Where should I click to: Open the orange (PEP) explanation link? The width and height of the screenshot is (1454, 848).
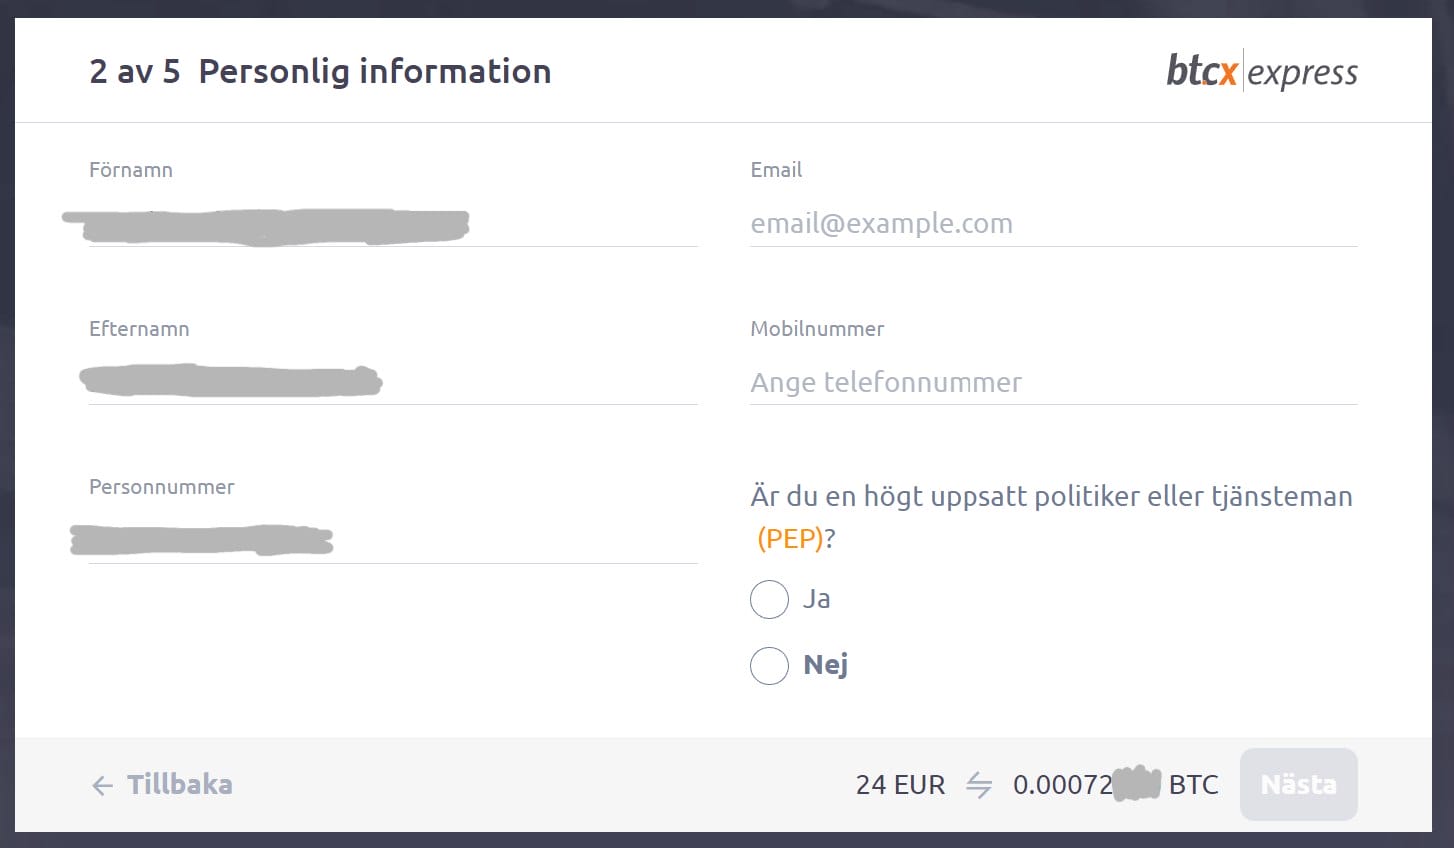(790, 539)
